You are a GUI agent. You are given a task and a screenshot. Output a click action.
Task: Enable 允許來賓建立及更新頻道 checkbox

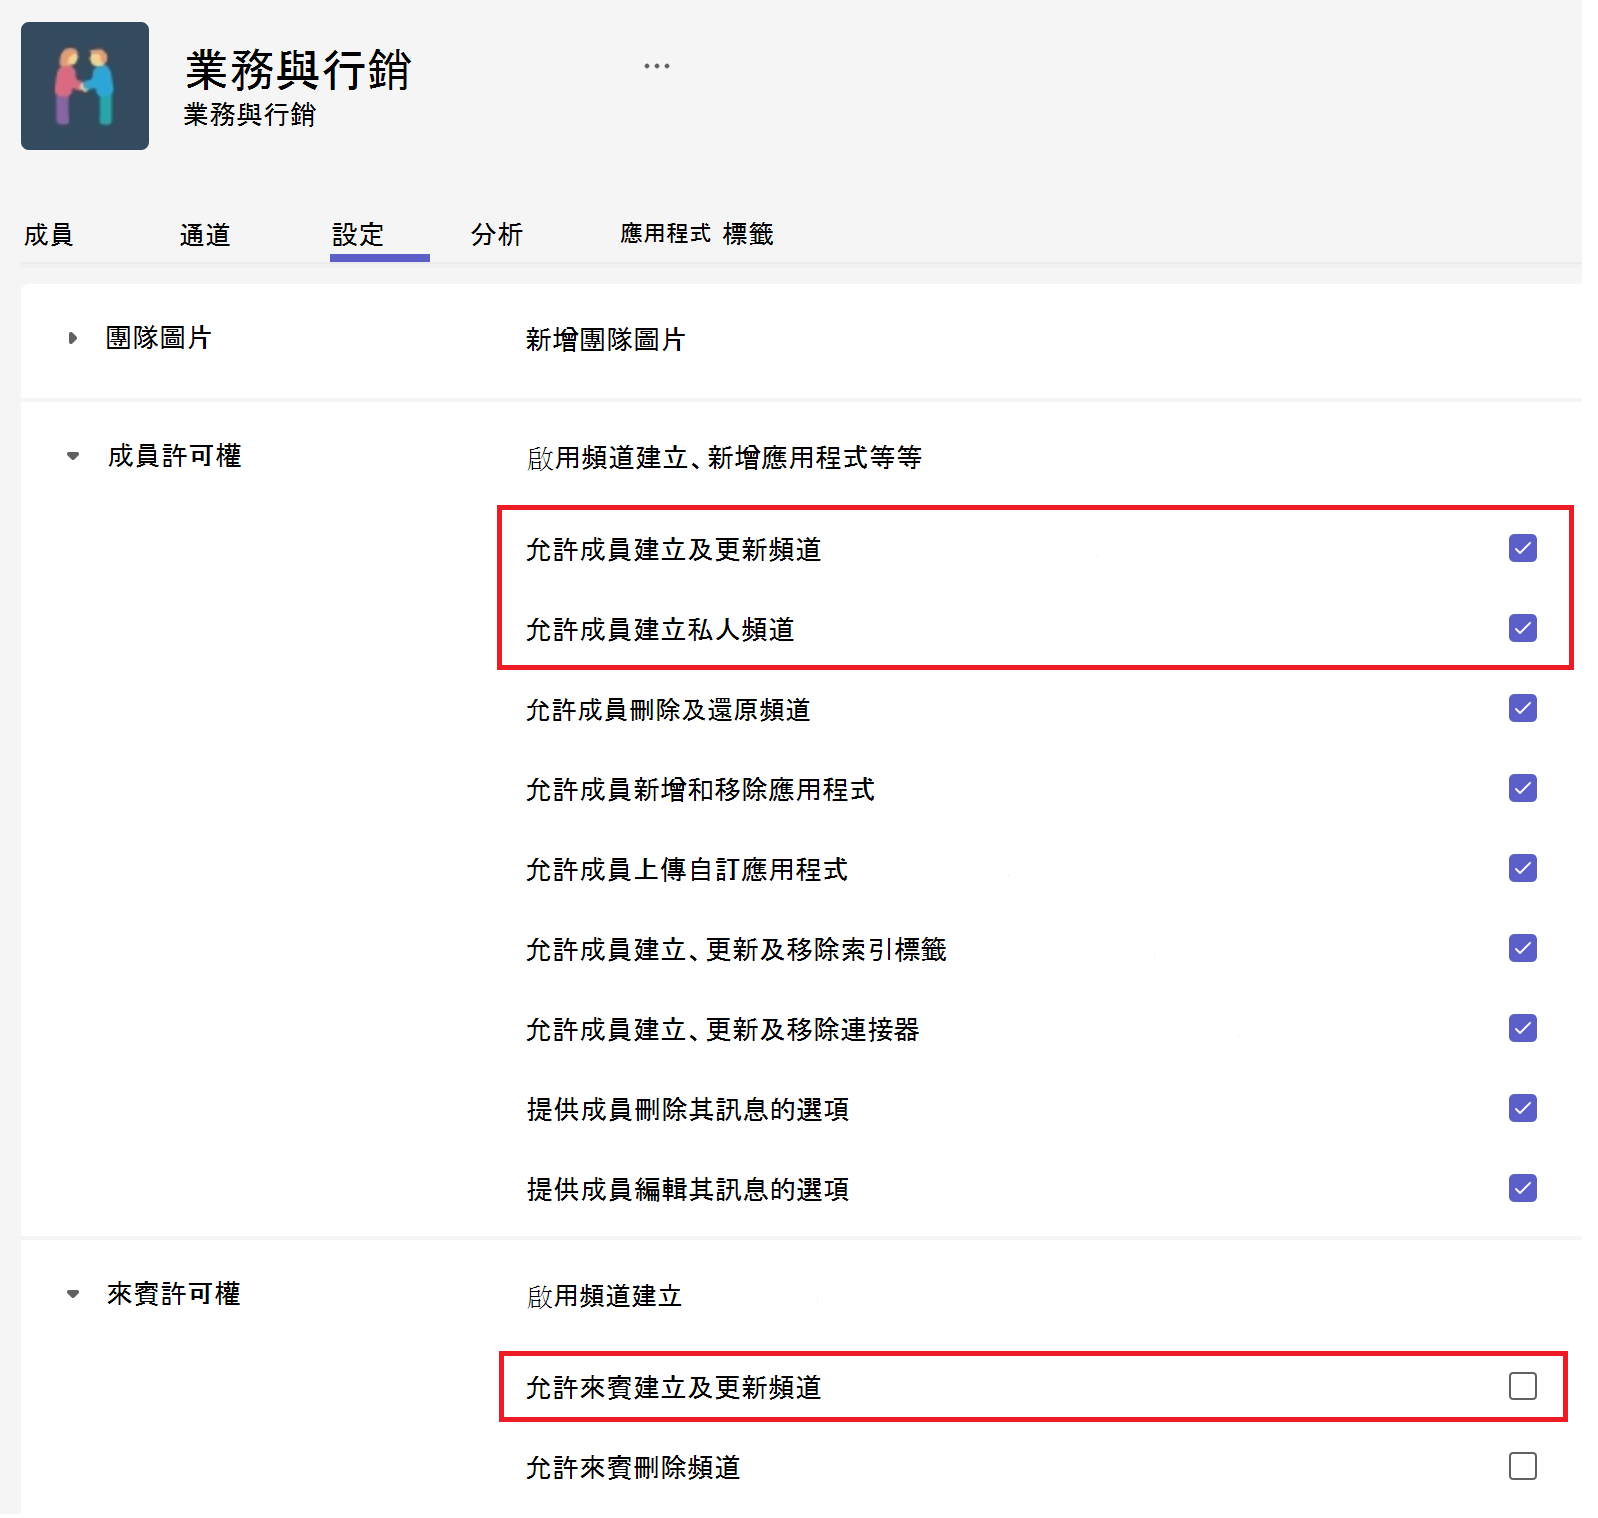[1523, 1386]
